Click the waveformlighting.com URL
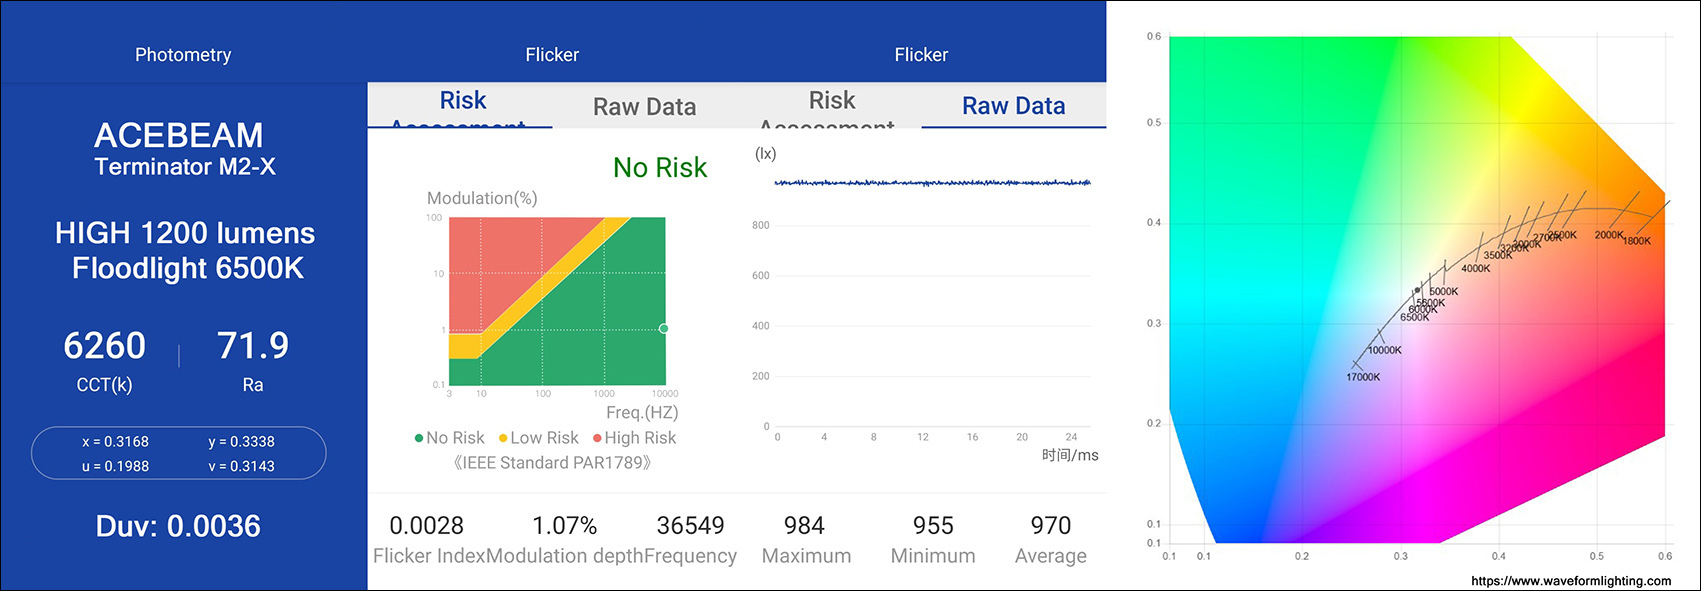This screenshot has width=1701, height=591. [x=1571, y=581]
